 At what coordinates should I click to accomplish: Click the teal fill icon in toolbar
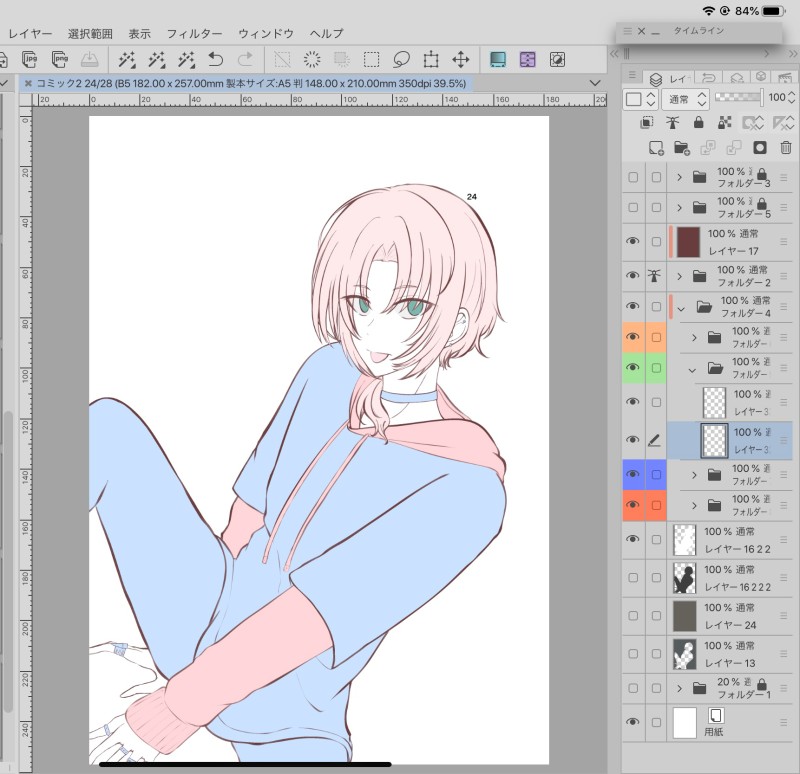[498, 60]
